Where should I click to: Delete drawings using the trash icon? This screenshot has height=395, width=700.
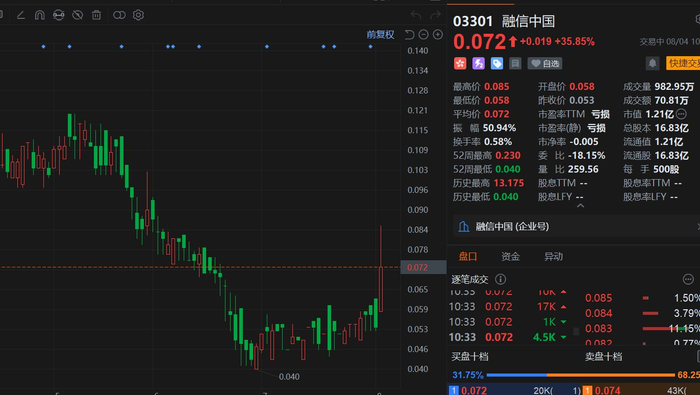(96, 15)
